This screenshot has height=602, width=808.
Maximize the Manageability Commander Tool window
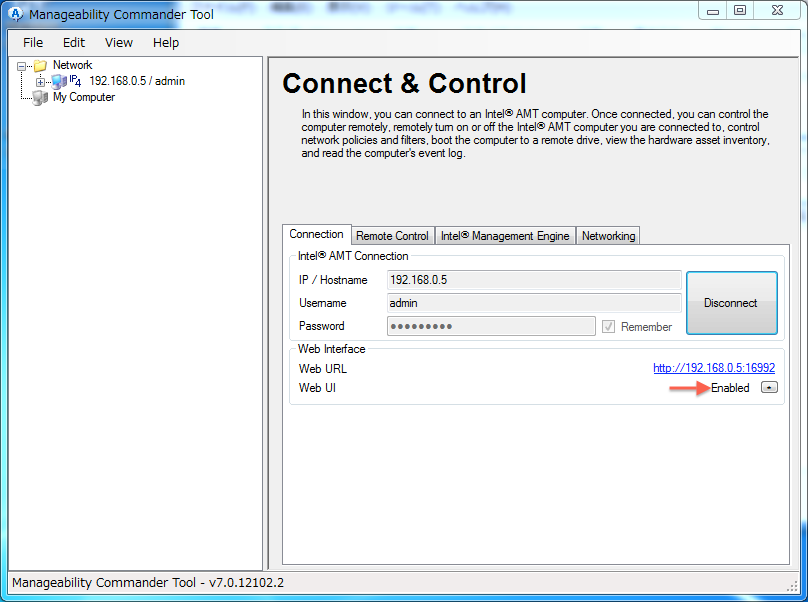(x=740, y=11)
